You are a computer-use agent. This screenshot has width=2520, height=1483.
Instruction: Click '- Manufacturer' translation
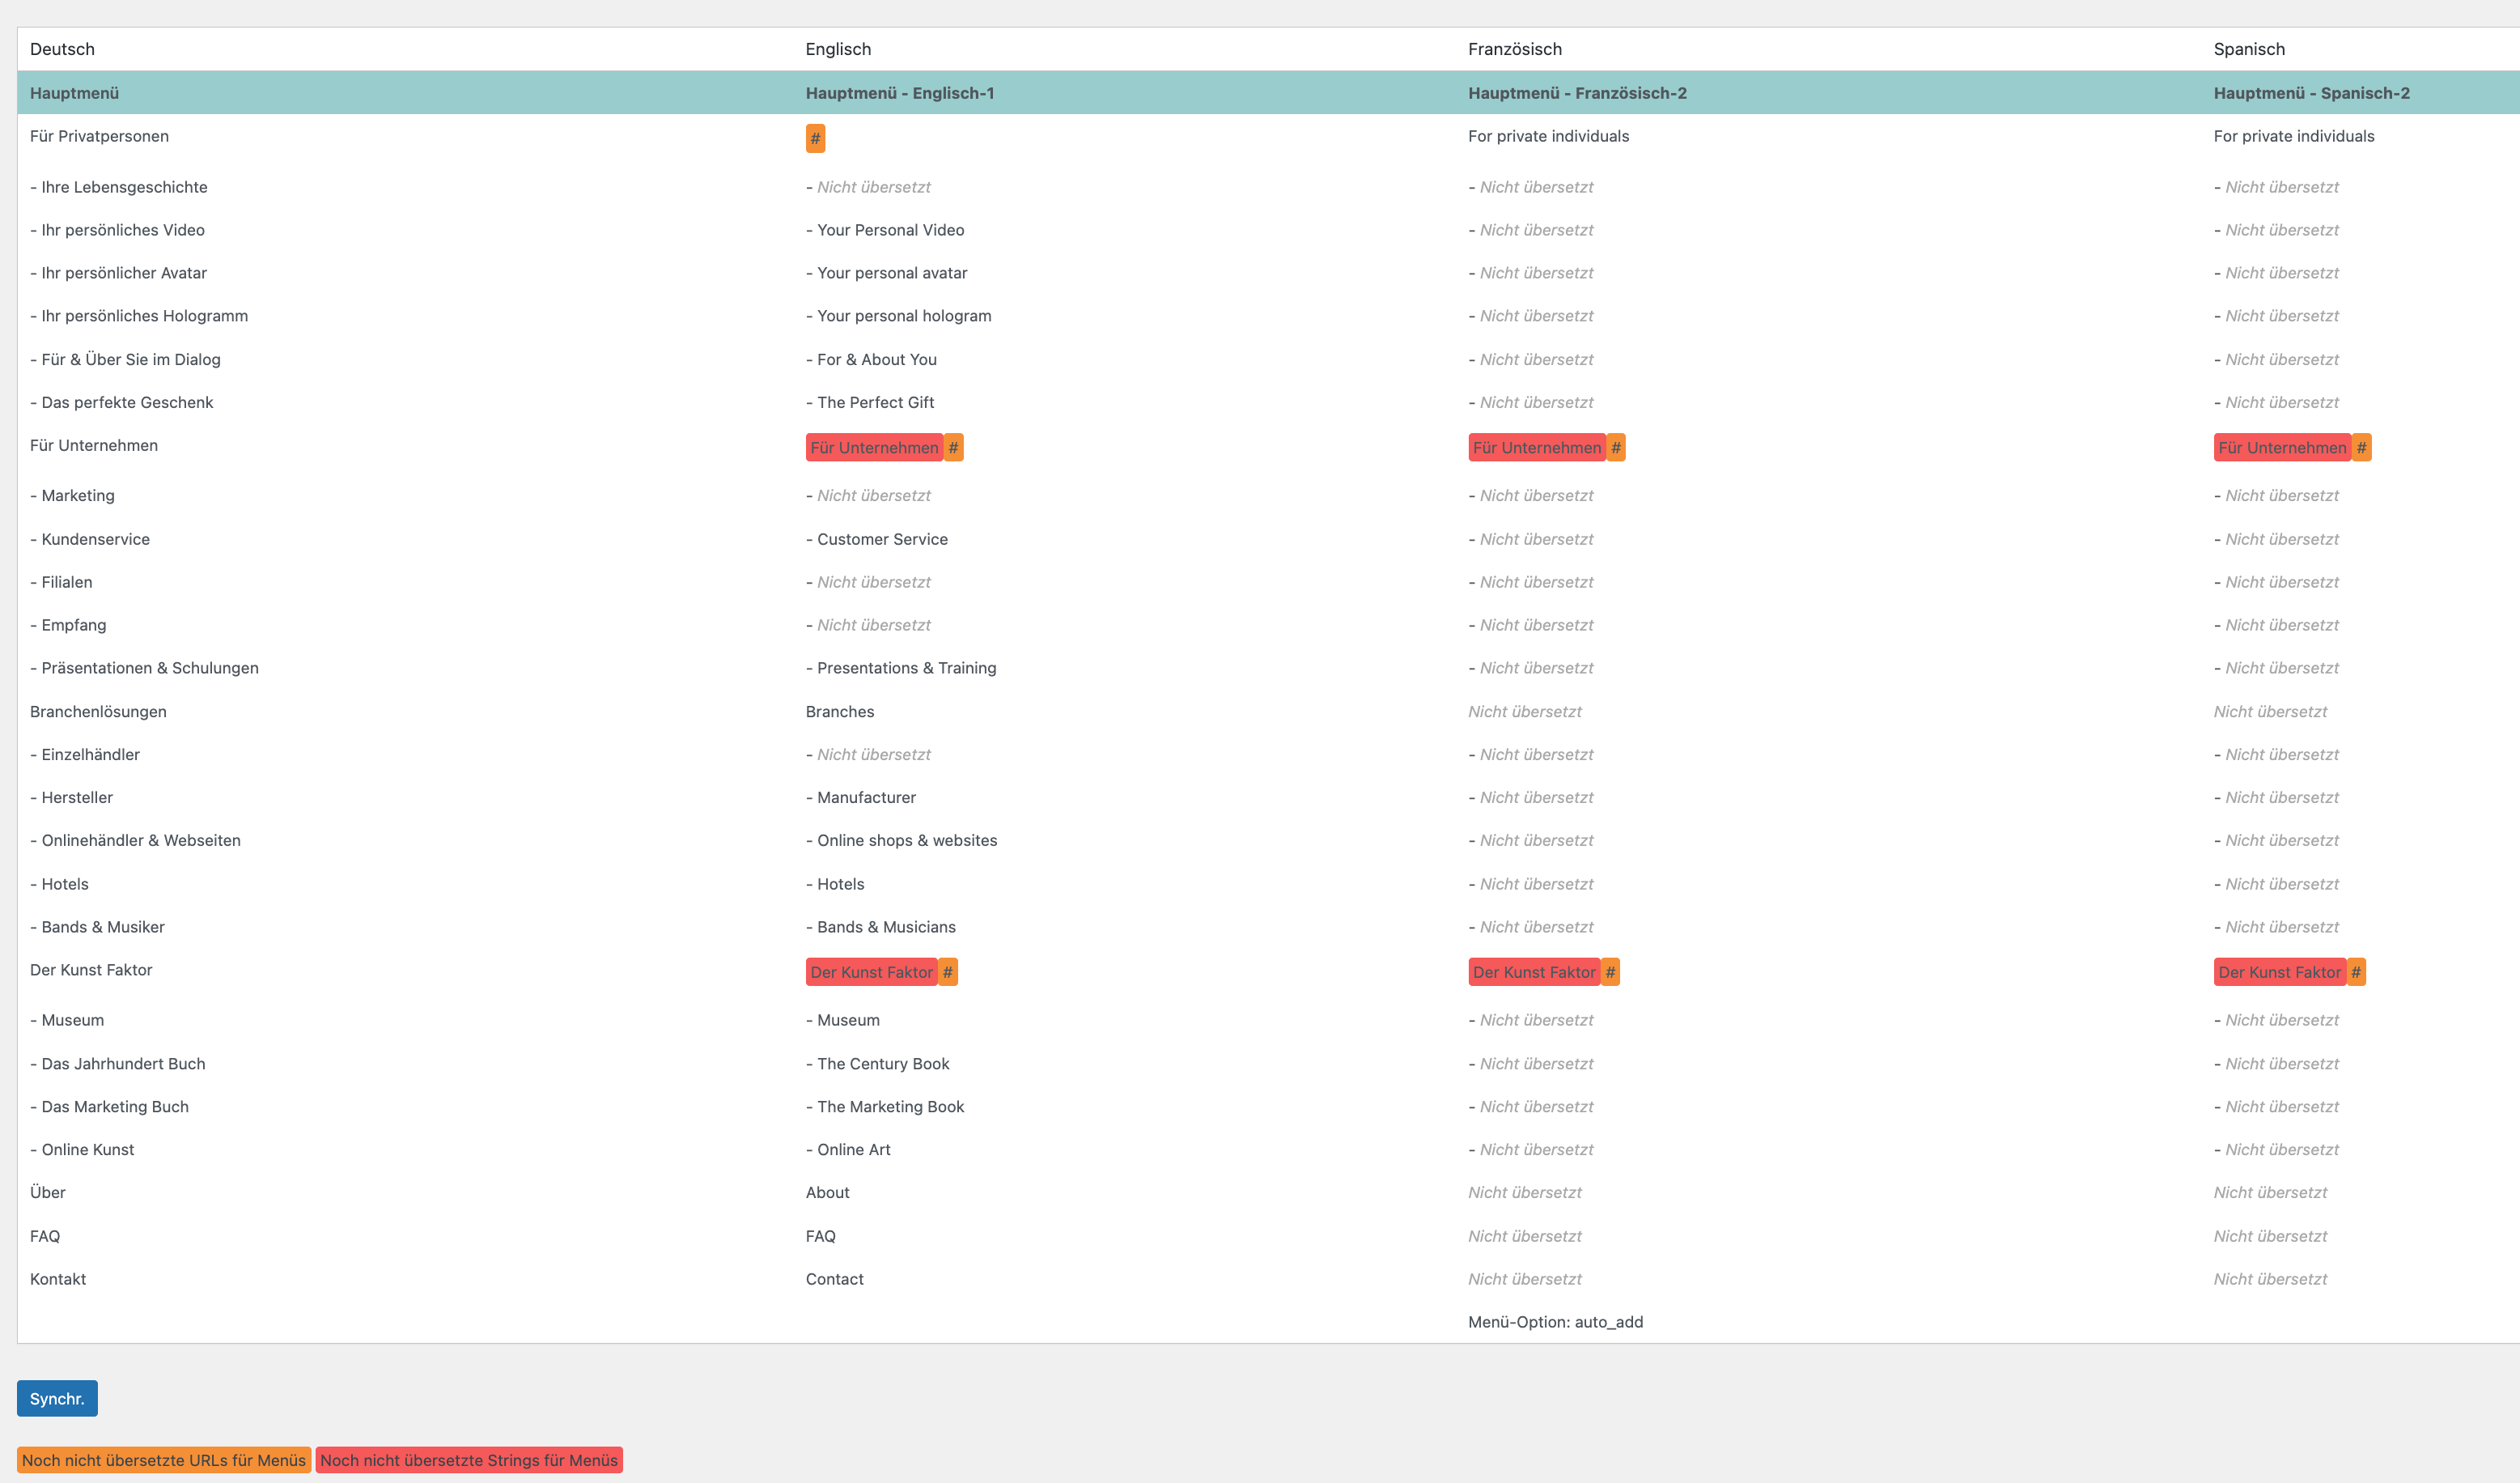(x=861, y=797)
